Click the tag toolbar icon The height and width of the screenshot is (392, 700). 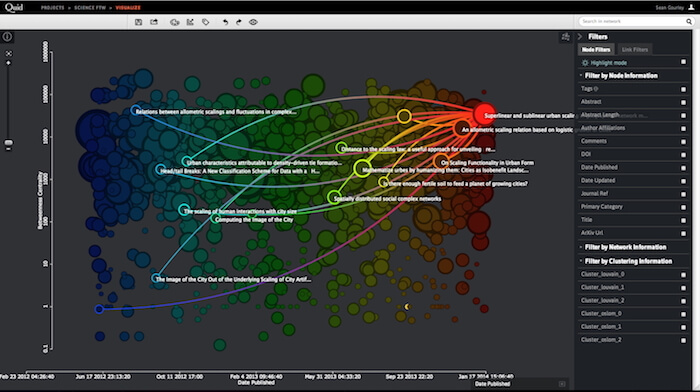[x=205, y=22]
